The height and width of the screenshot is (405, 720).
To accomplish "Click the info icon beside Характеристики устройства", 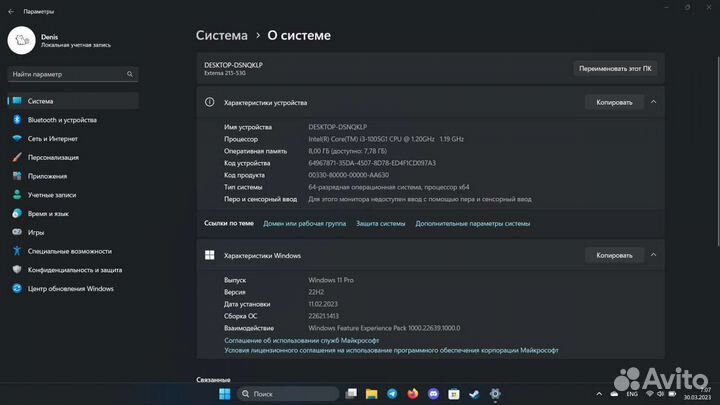I will (x=209, y=102).
